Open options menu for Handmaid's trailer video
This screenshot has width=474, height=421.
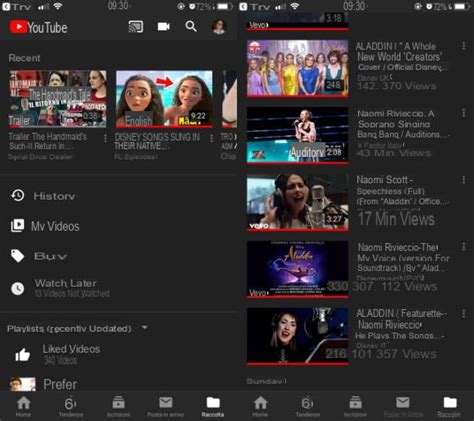pos(105,138)
